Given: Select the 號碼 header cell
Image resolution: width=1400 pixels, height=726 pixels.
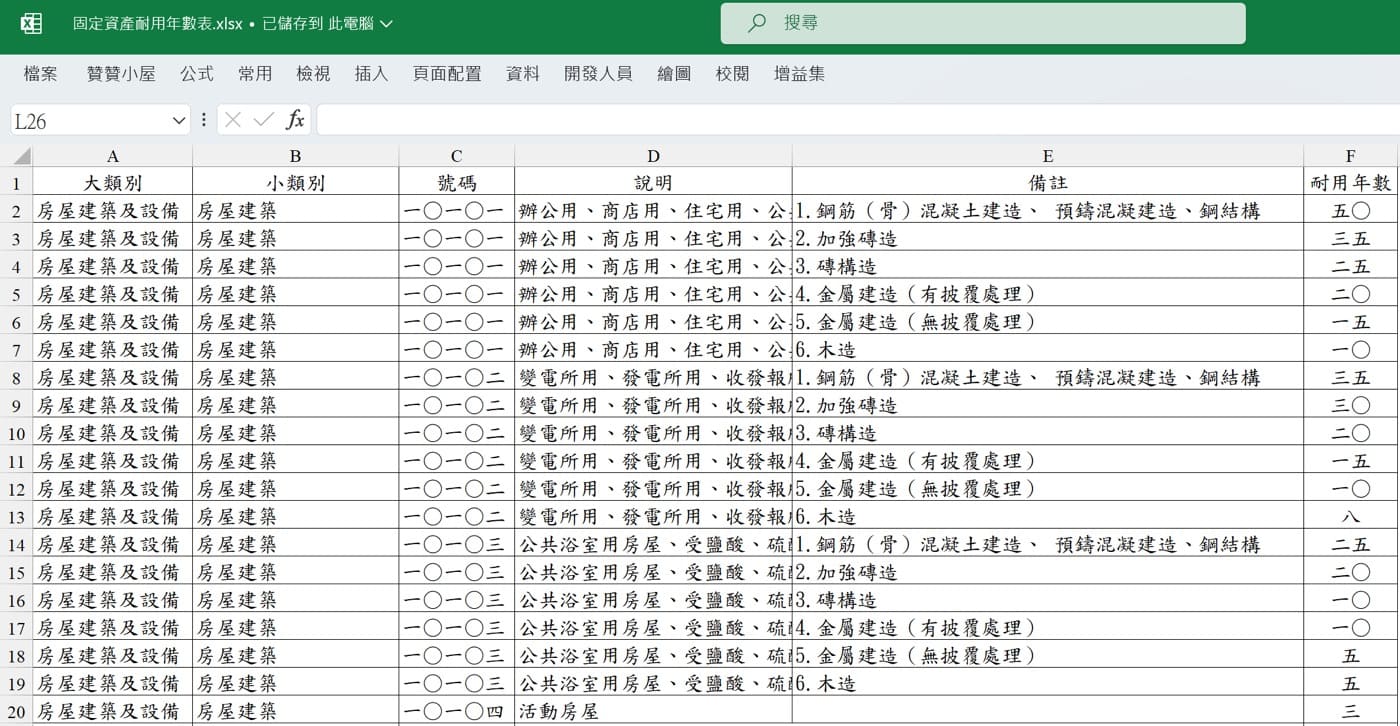Looking at the screenshot, I should (x=457, y=183).
